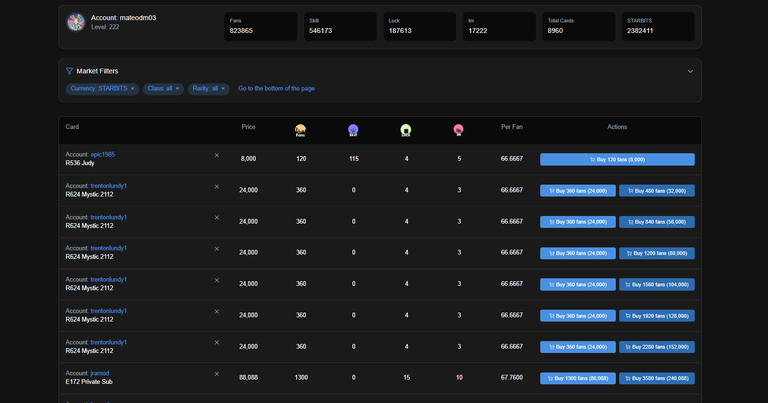
Task: Click the Luck column header icon
Action: click(406, 130)
